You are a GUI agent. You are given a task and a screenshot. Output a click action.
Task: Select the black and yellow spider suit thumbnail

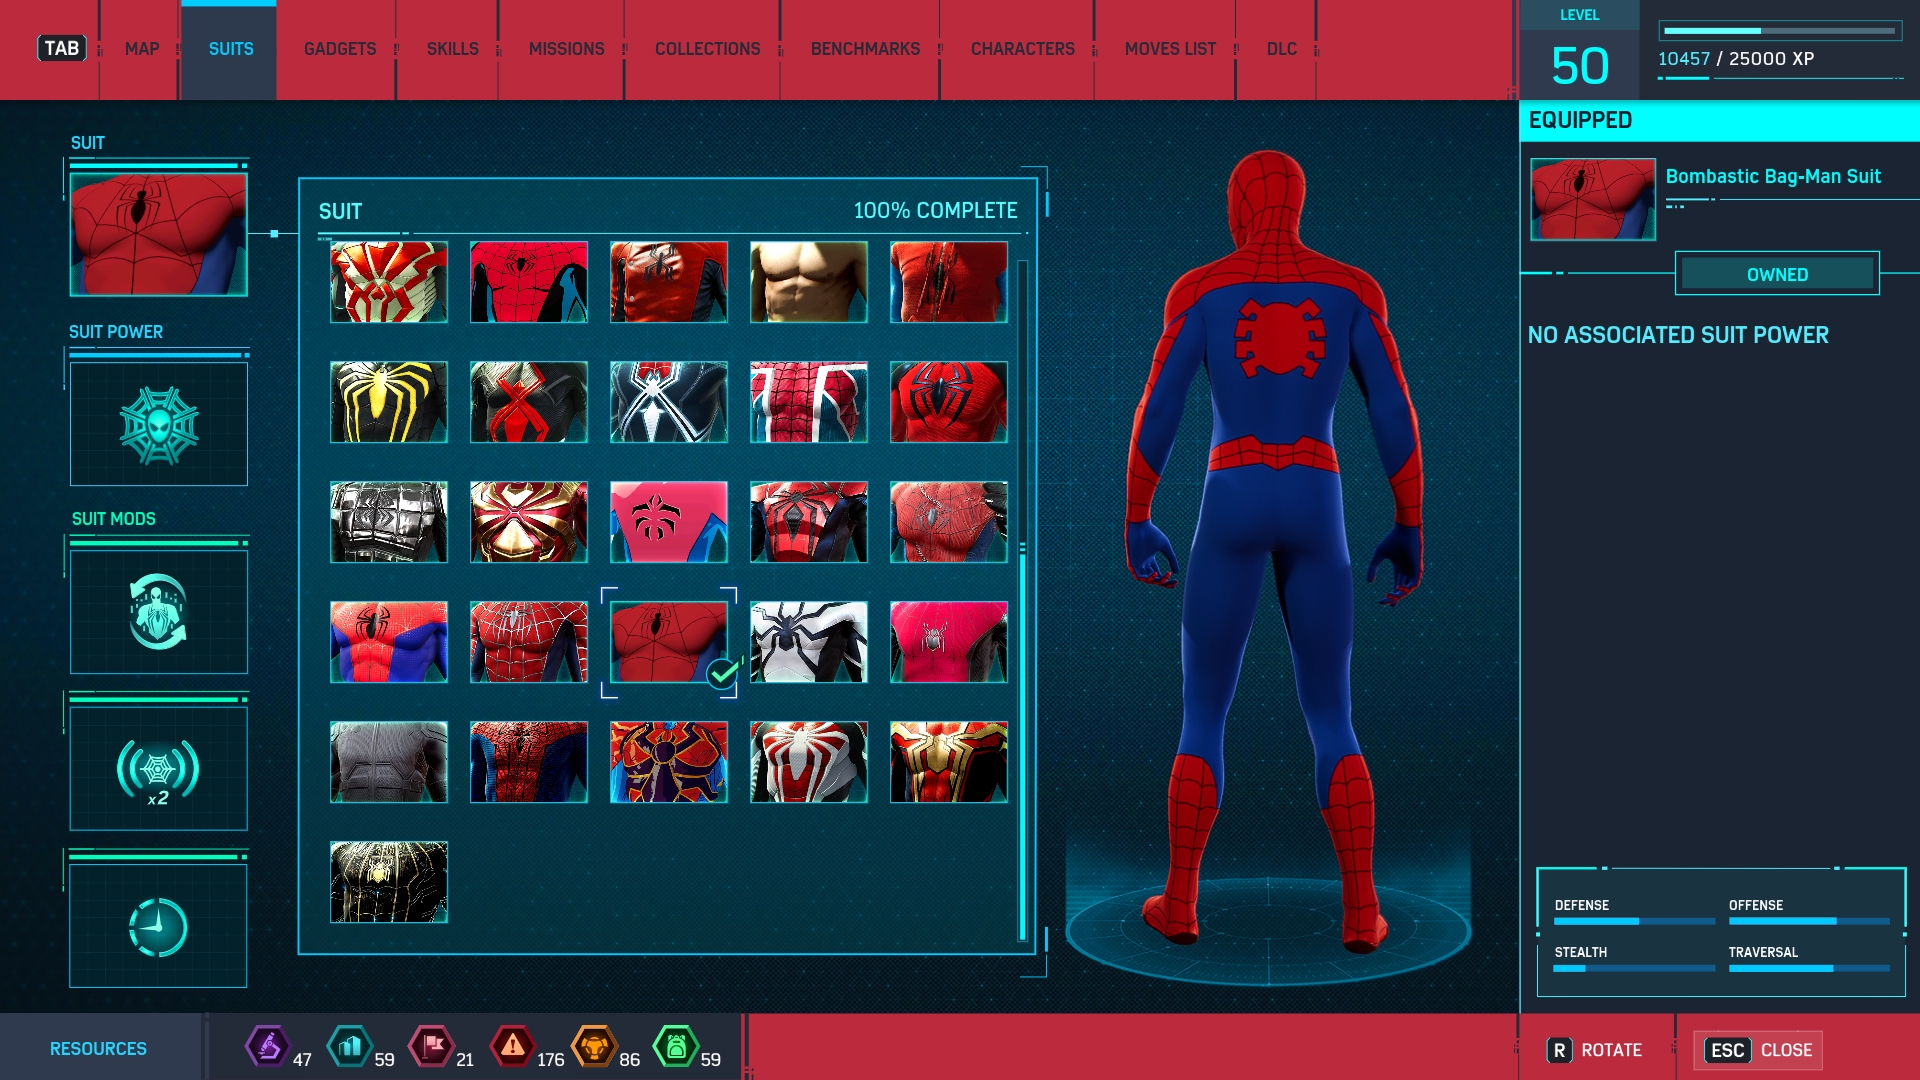[x=389, y=402]
